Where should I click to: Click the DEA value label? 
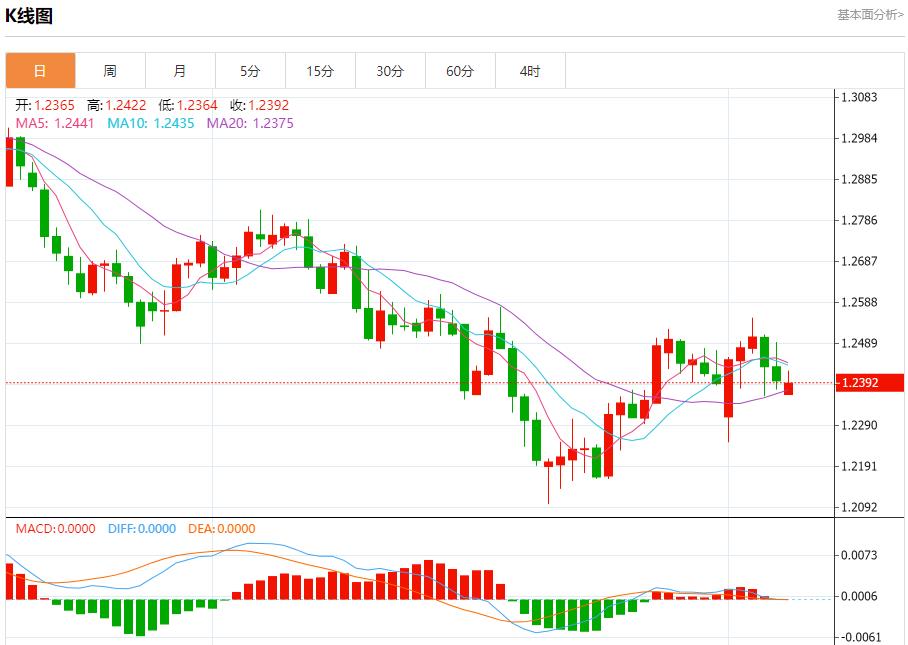click(222, 529)
